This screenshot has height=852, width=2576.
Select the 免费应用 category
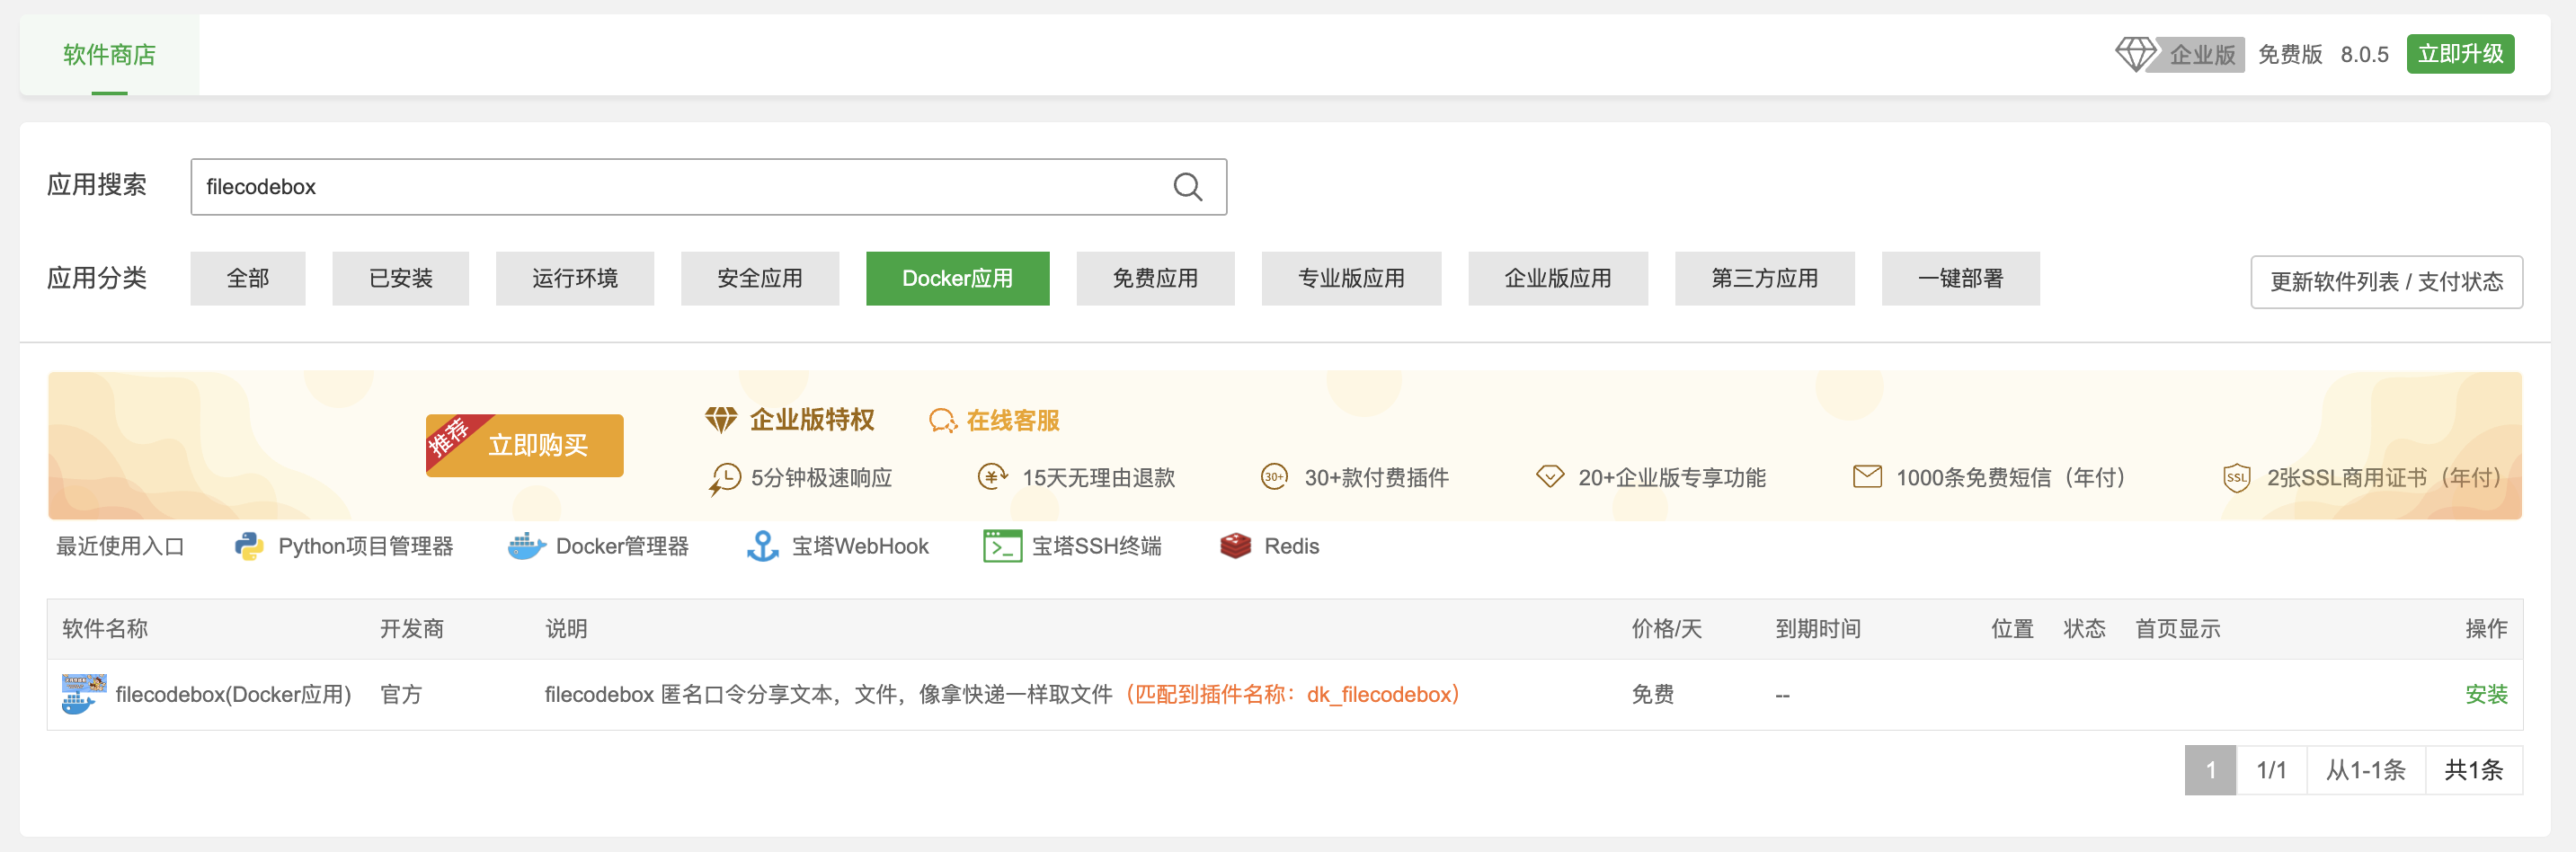coord(1156,279)
